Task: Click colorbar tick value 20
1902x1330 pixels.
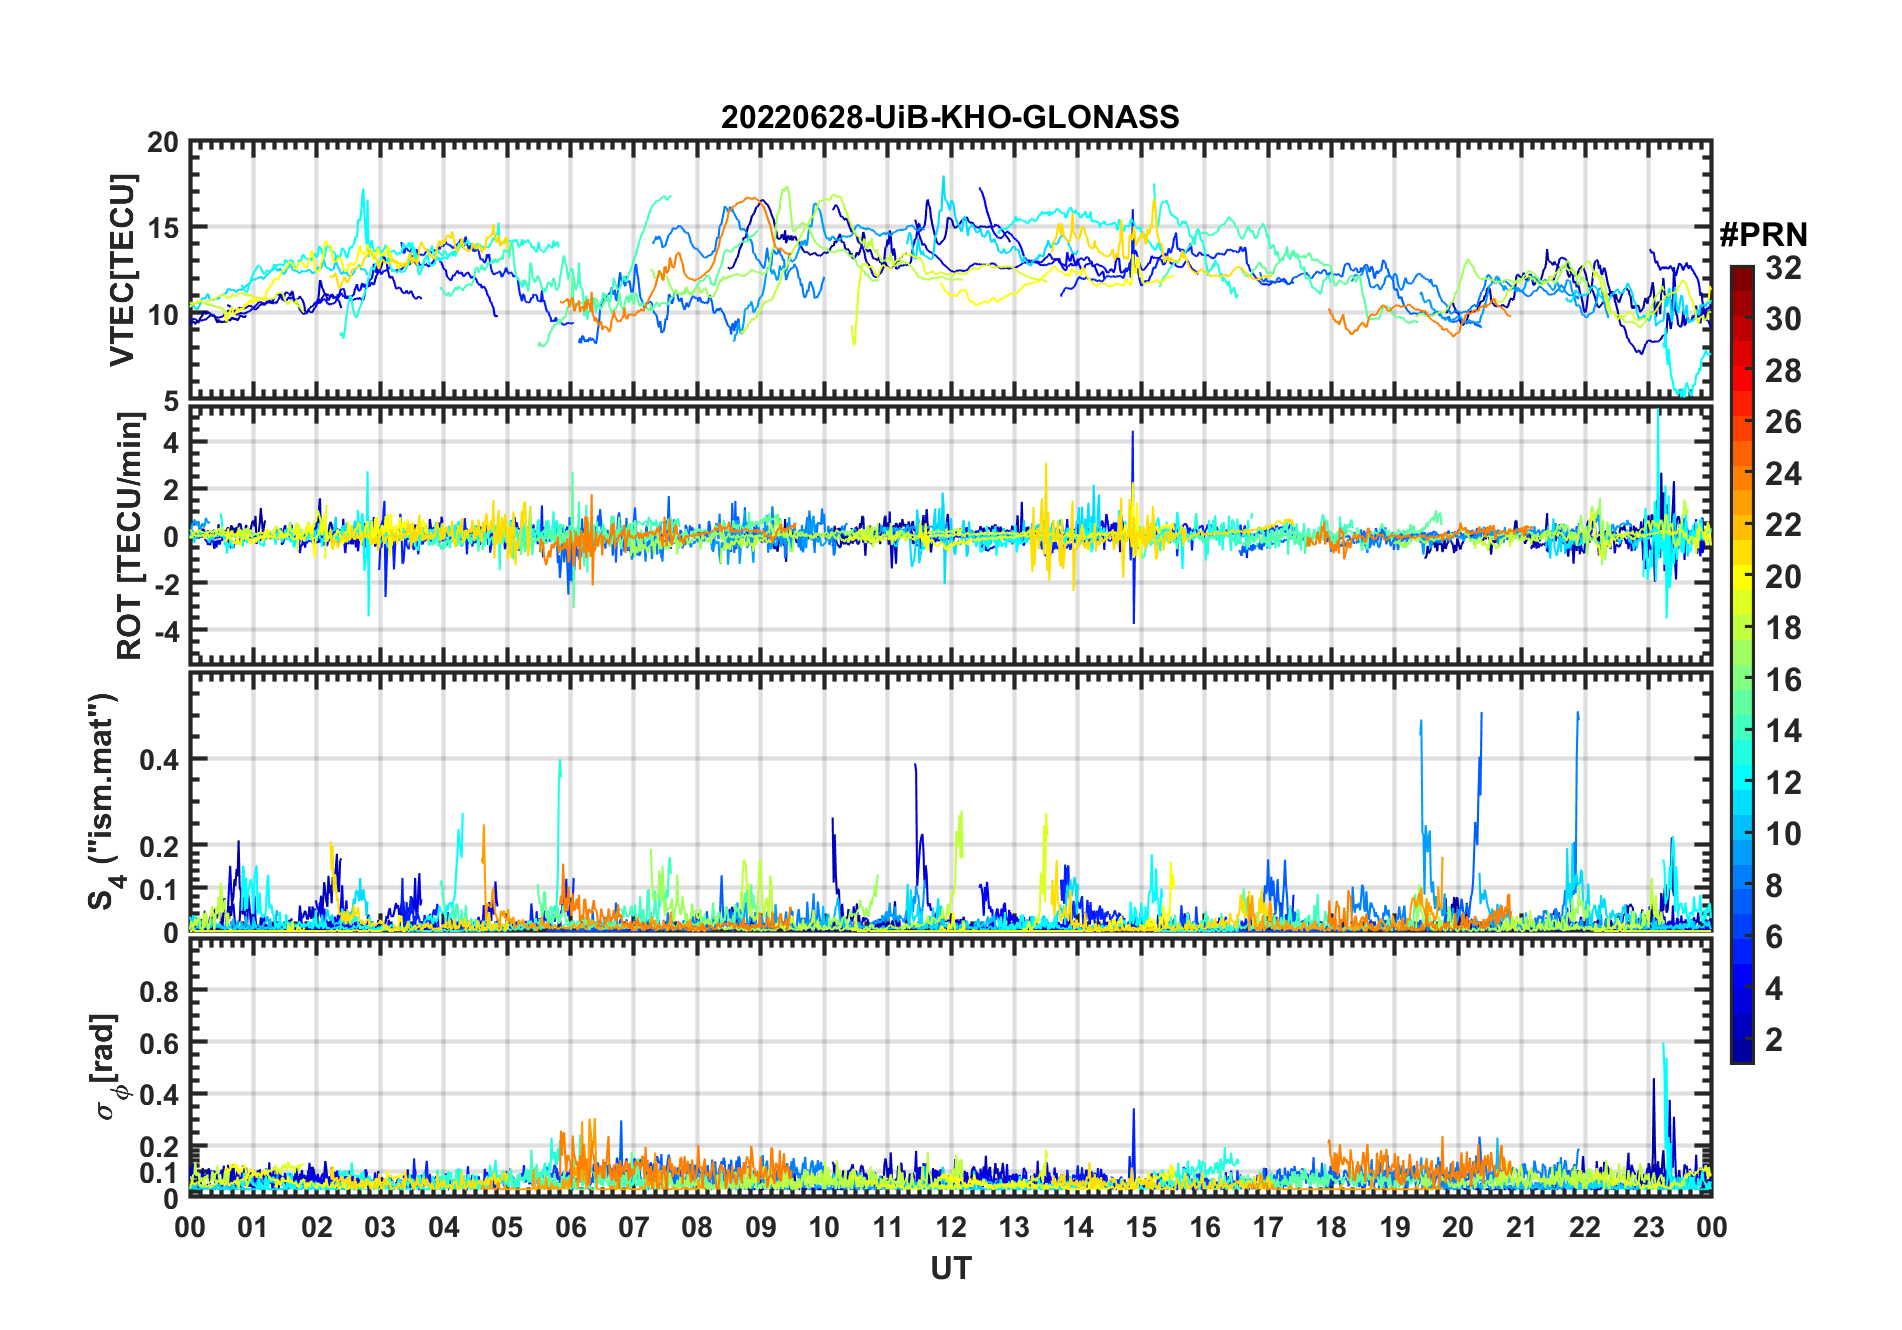Action: pos(1783,577)
